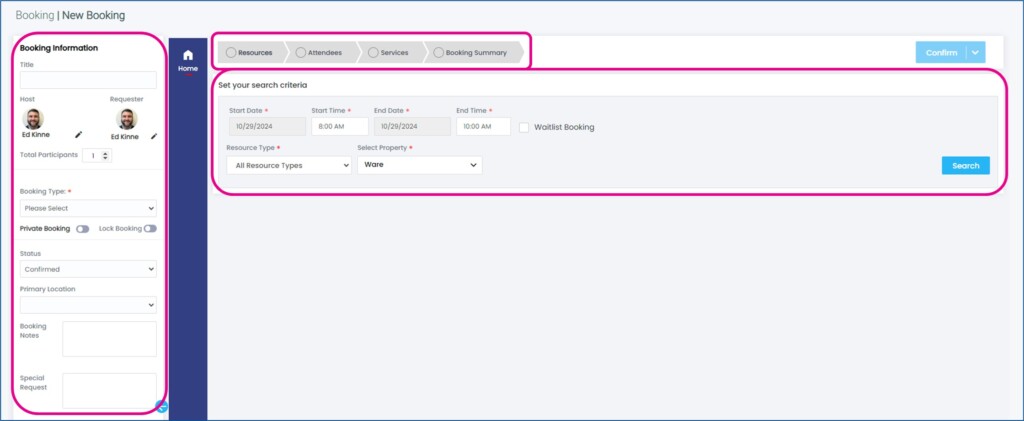Screen dimensions: 1024x421
Task: Go to the Attendees step tab
Action: tap(323, 53)
